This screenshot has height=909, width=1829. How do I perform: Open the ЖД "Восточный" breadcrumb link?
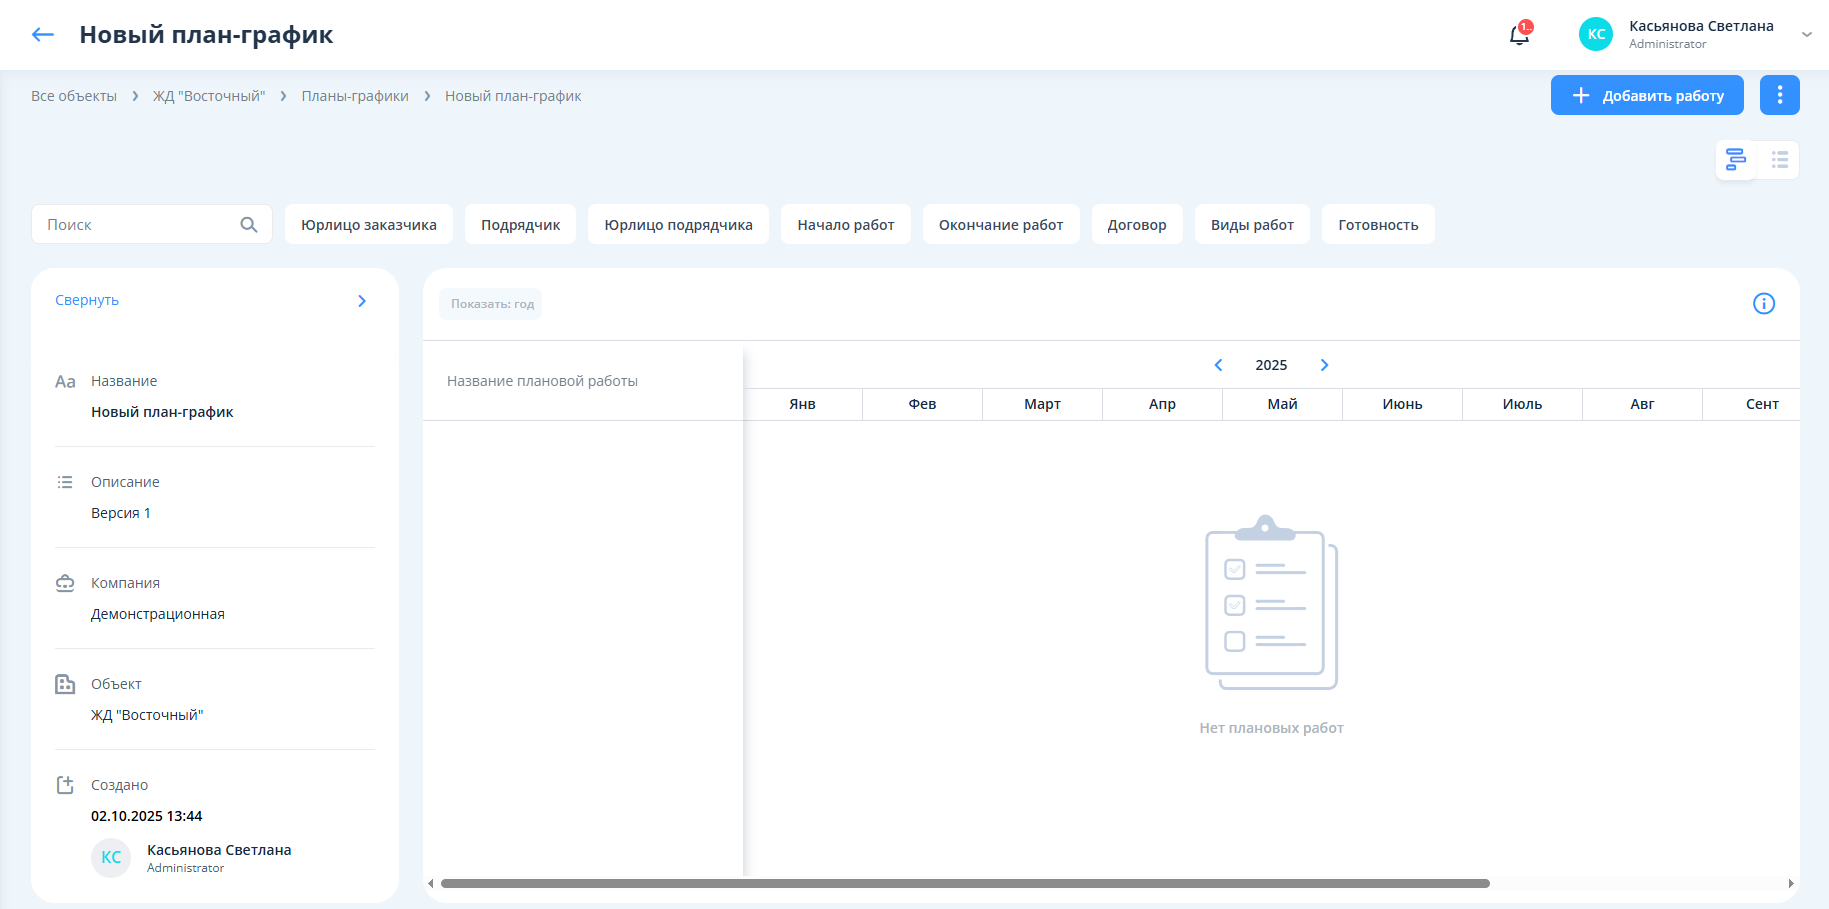pos(208,96)
